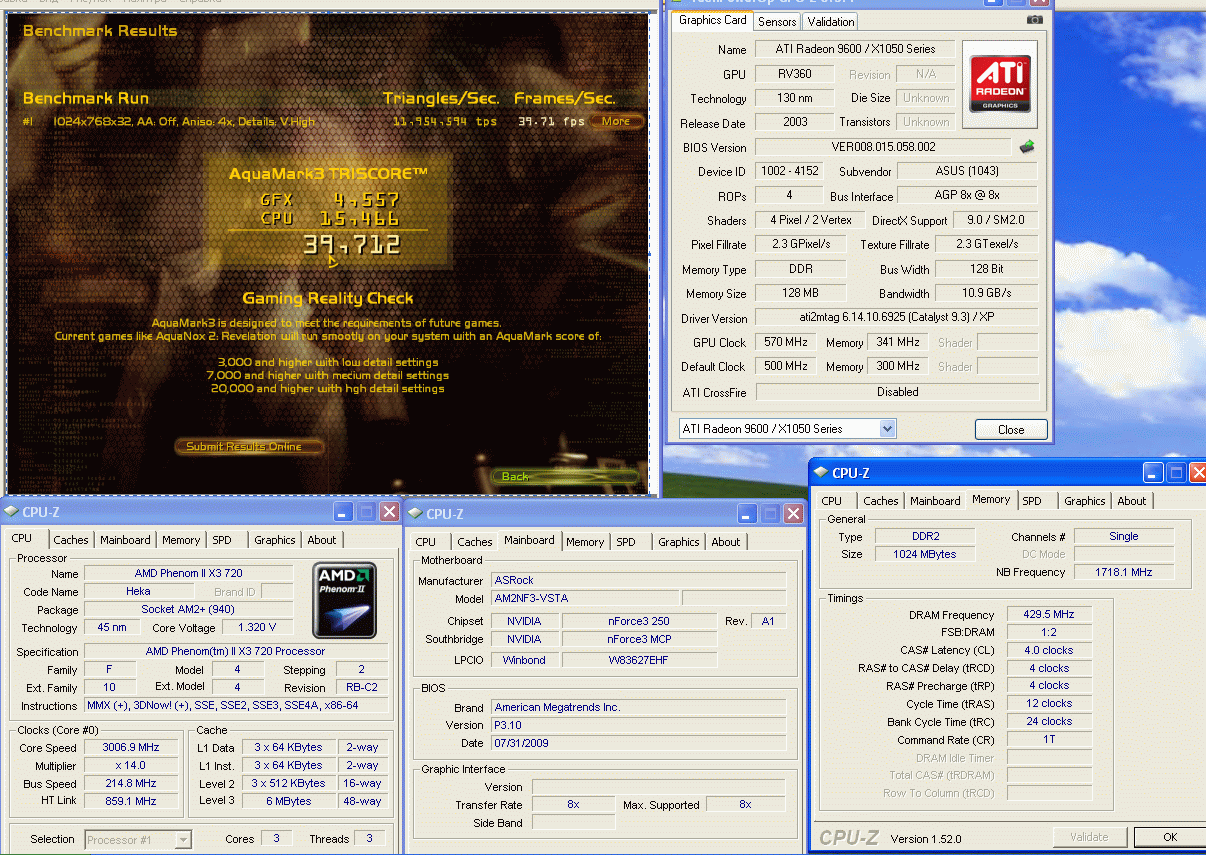Open the SPD tab in the CPU-Z Timings window
The width and height of the screenshot is (1206, 855).
[x=1032, y=501]
